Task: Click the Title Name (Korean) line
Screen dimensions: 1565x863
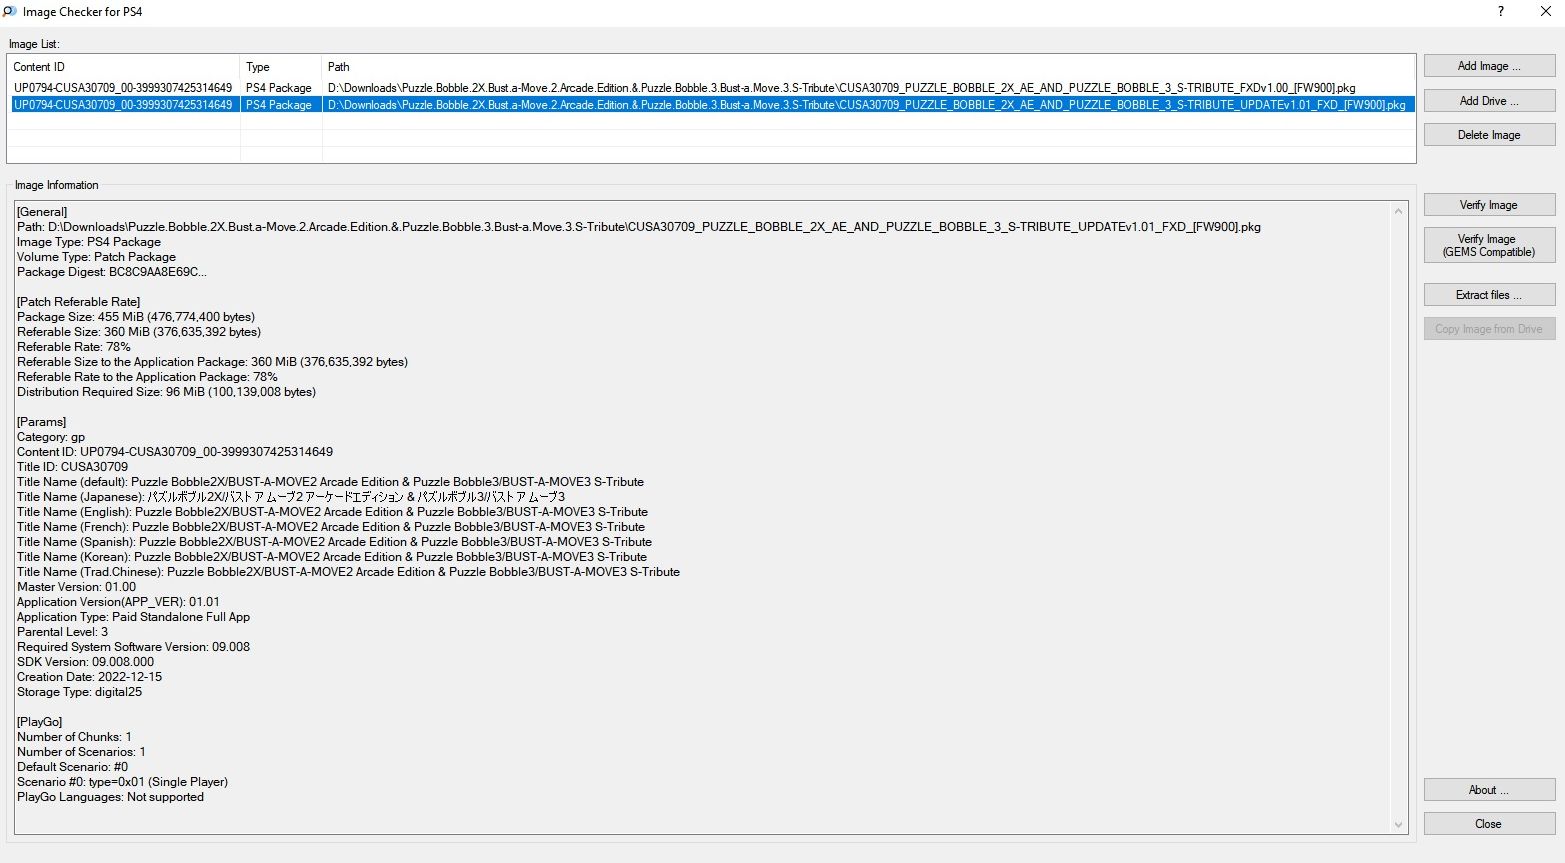Action: pyautogui.click(x=332, y=557)
